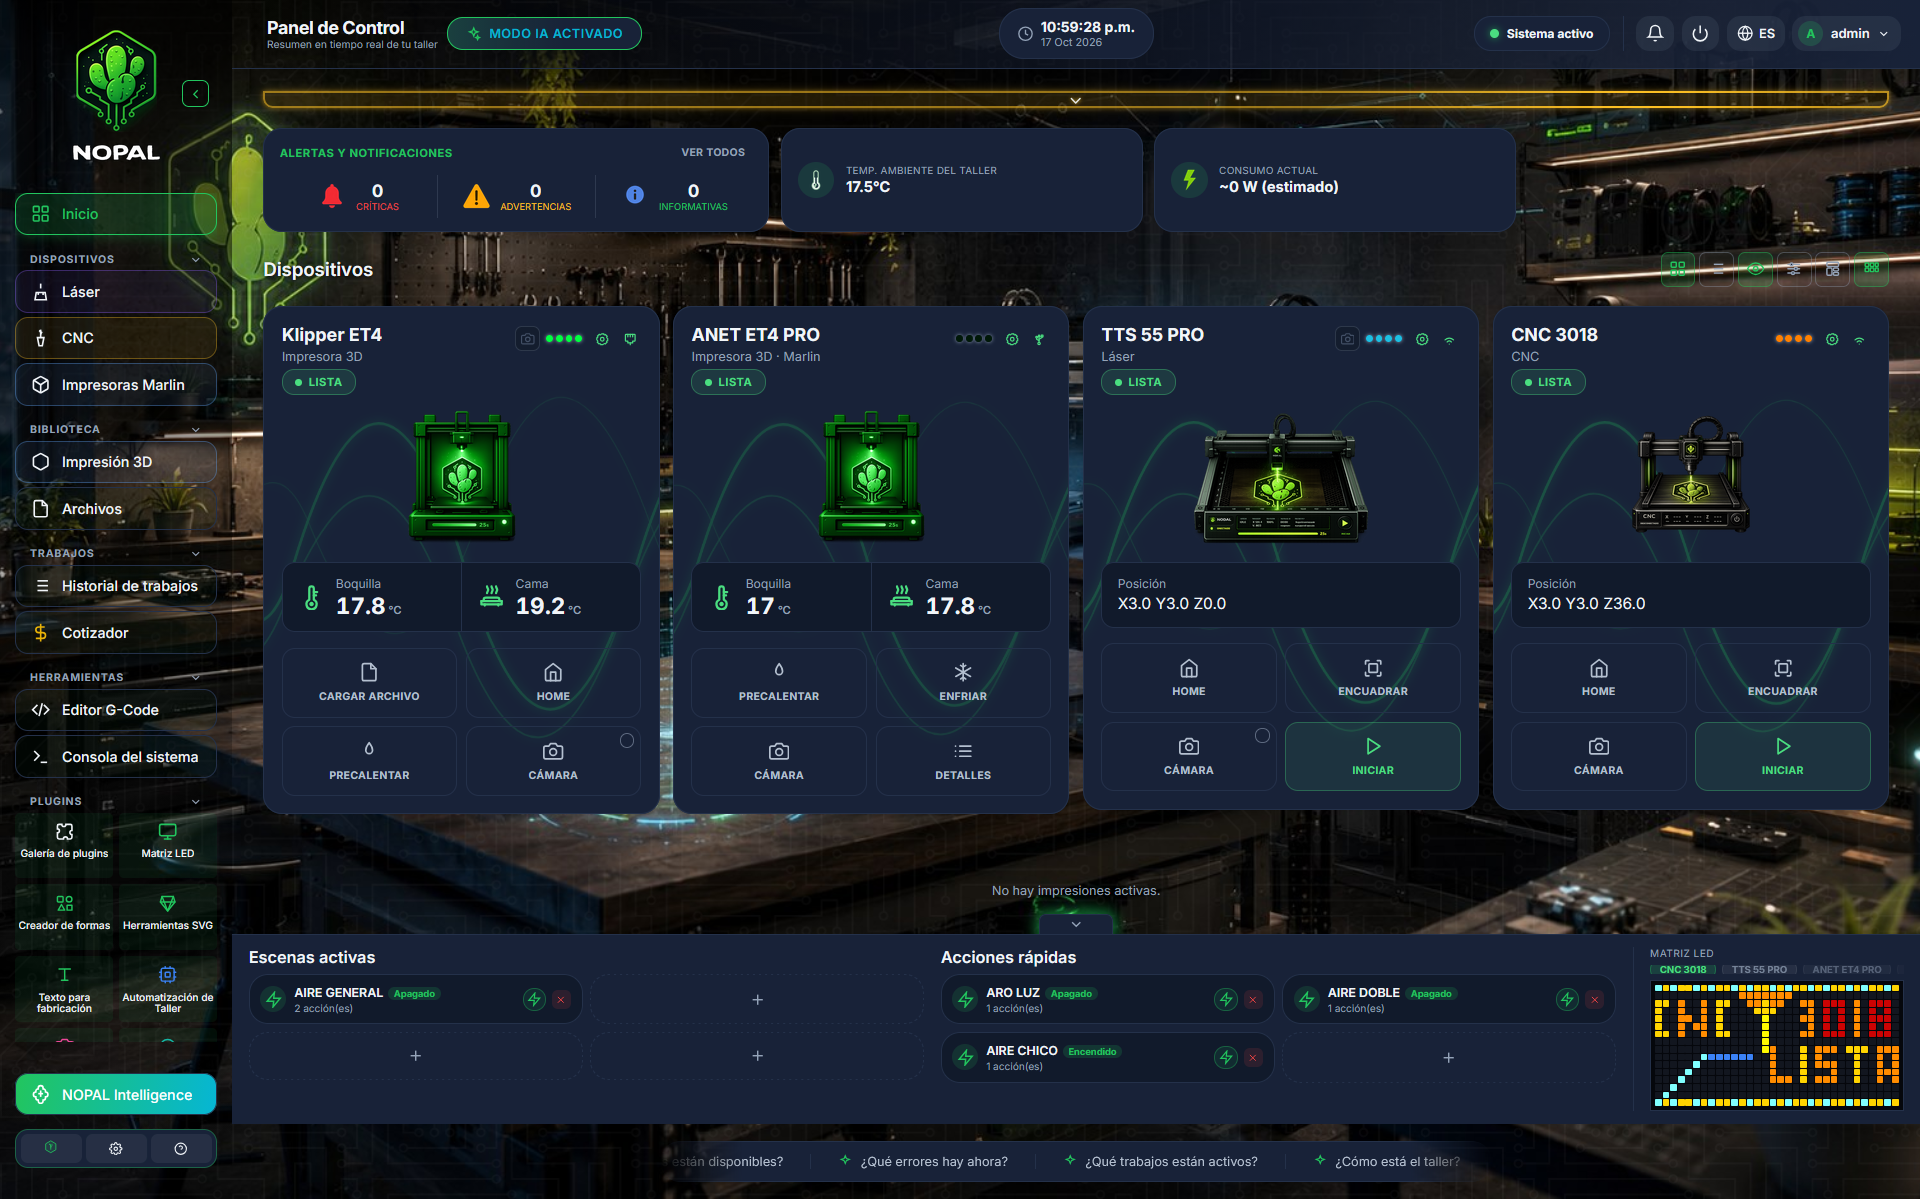Open help via the question mark icon

[181, 1148]
